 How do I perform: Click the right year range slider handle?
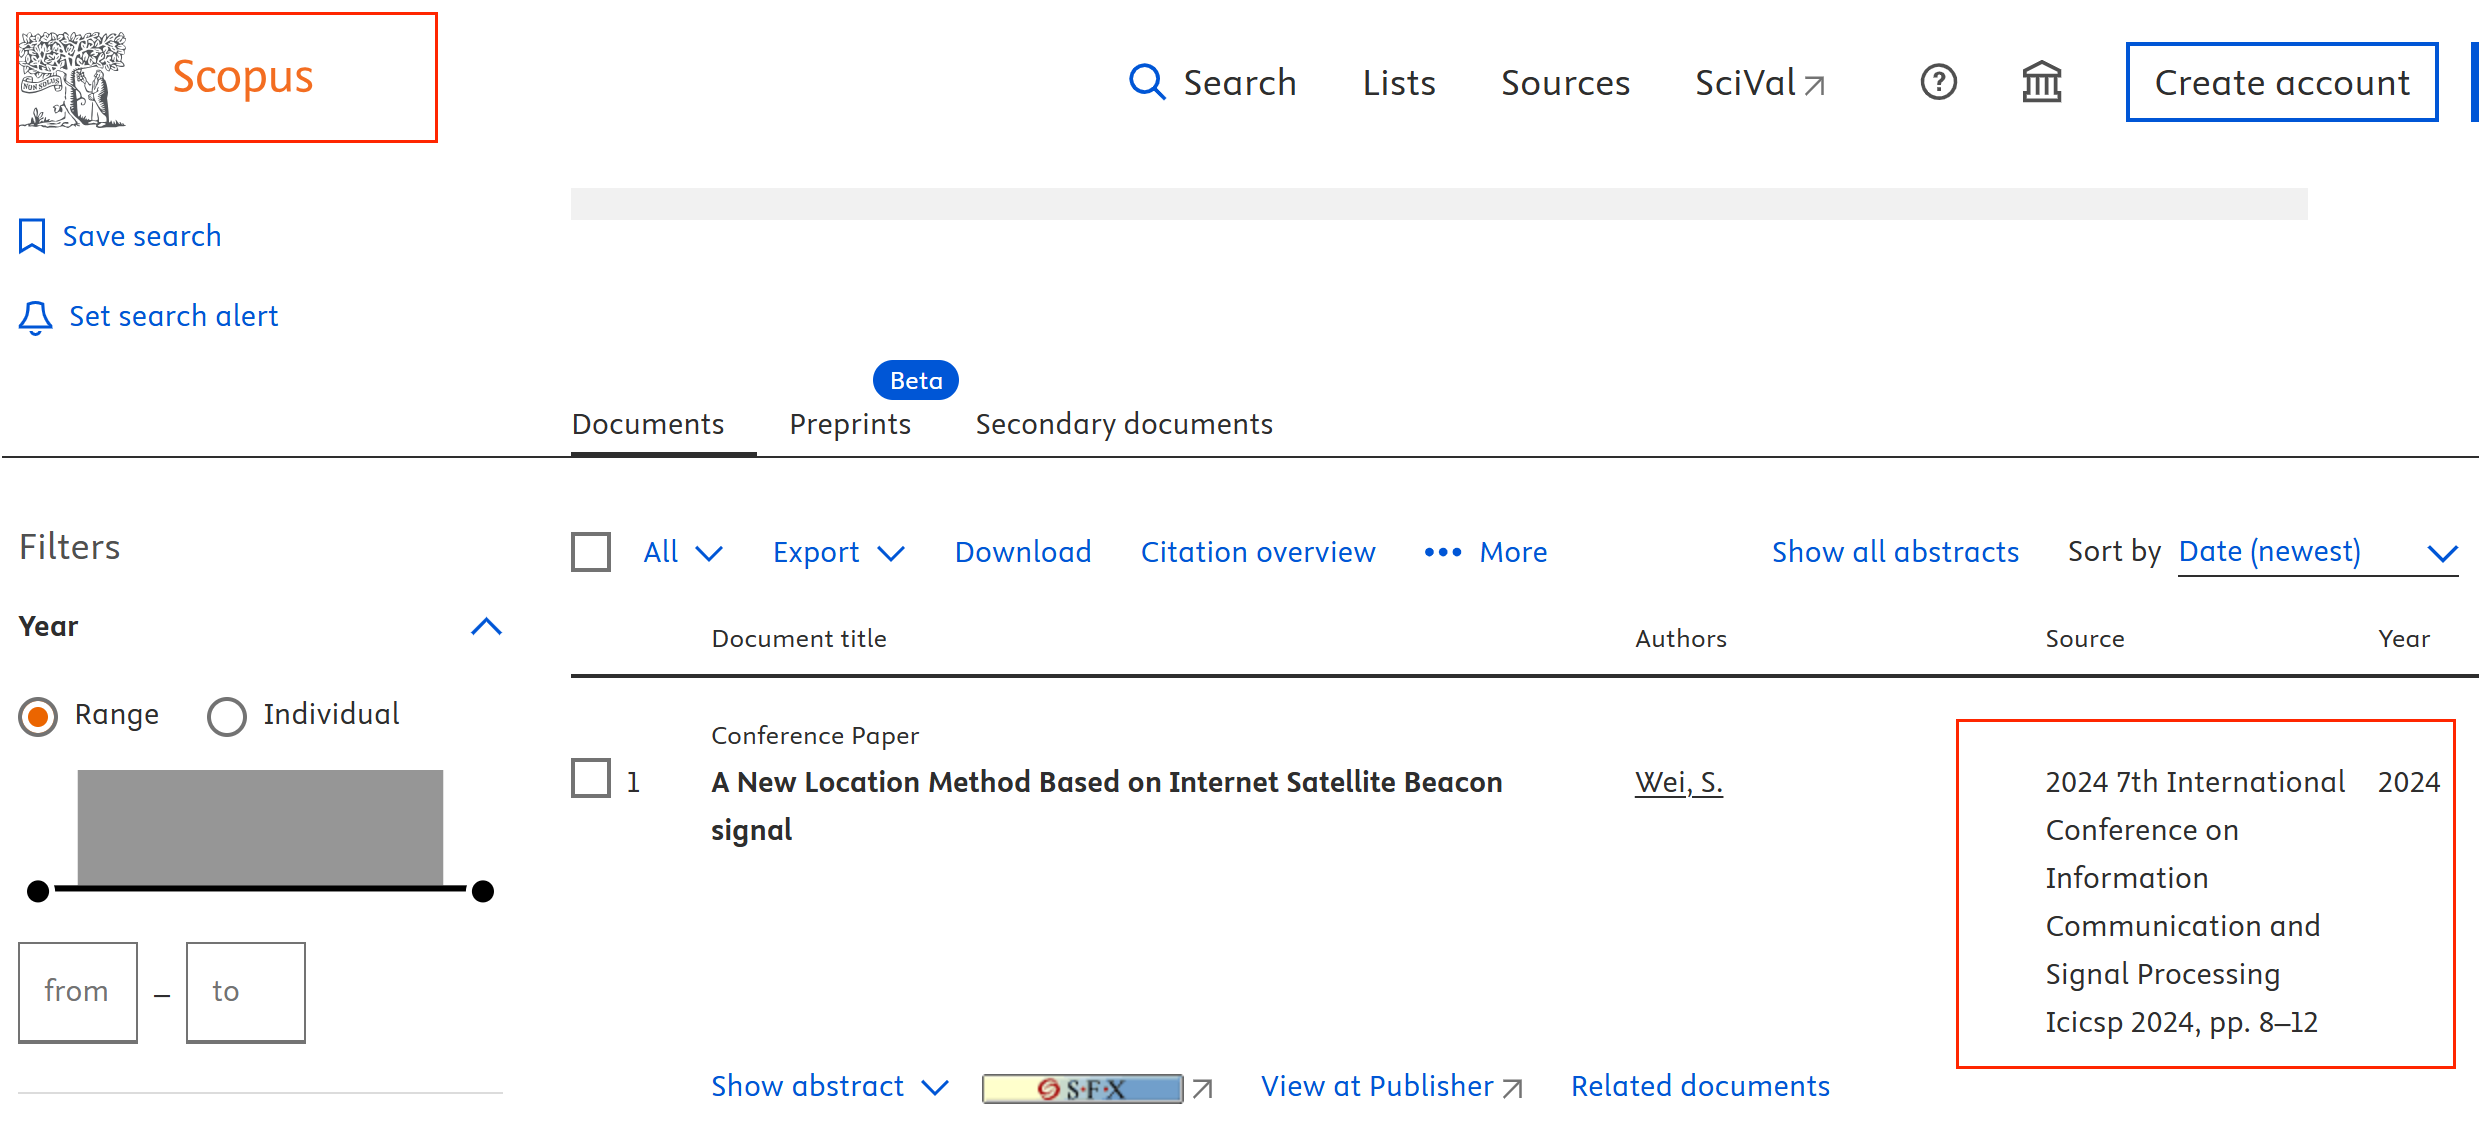tap(483, 890)
